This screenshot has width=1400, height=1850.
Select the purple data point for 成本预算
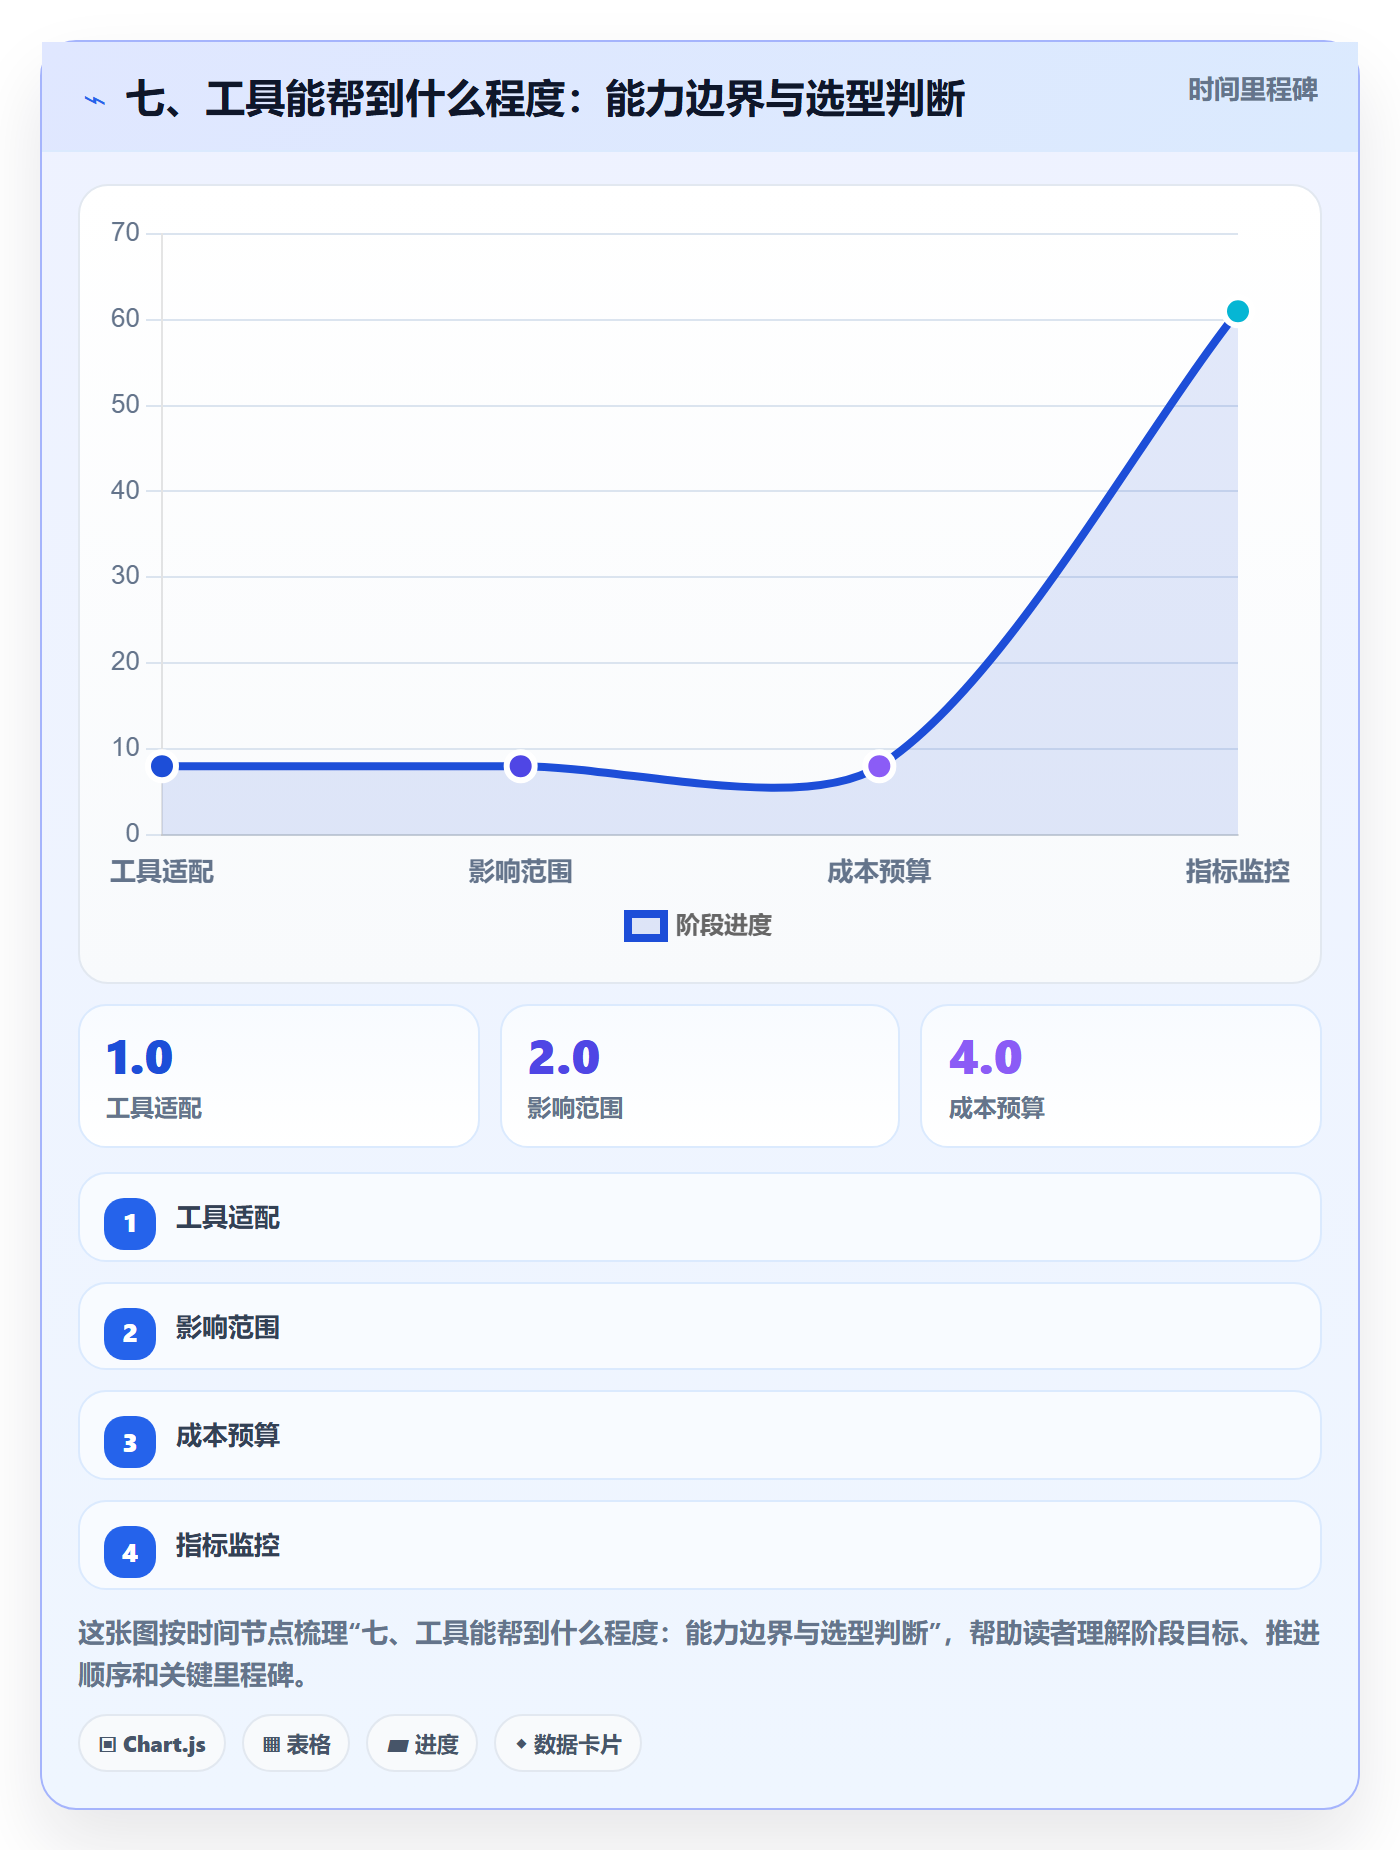tap(879, 767)
